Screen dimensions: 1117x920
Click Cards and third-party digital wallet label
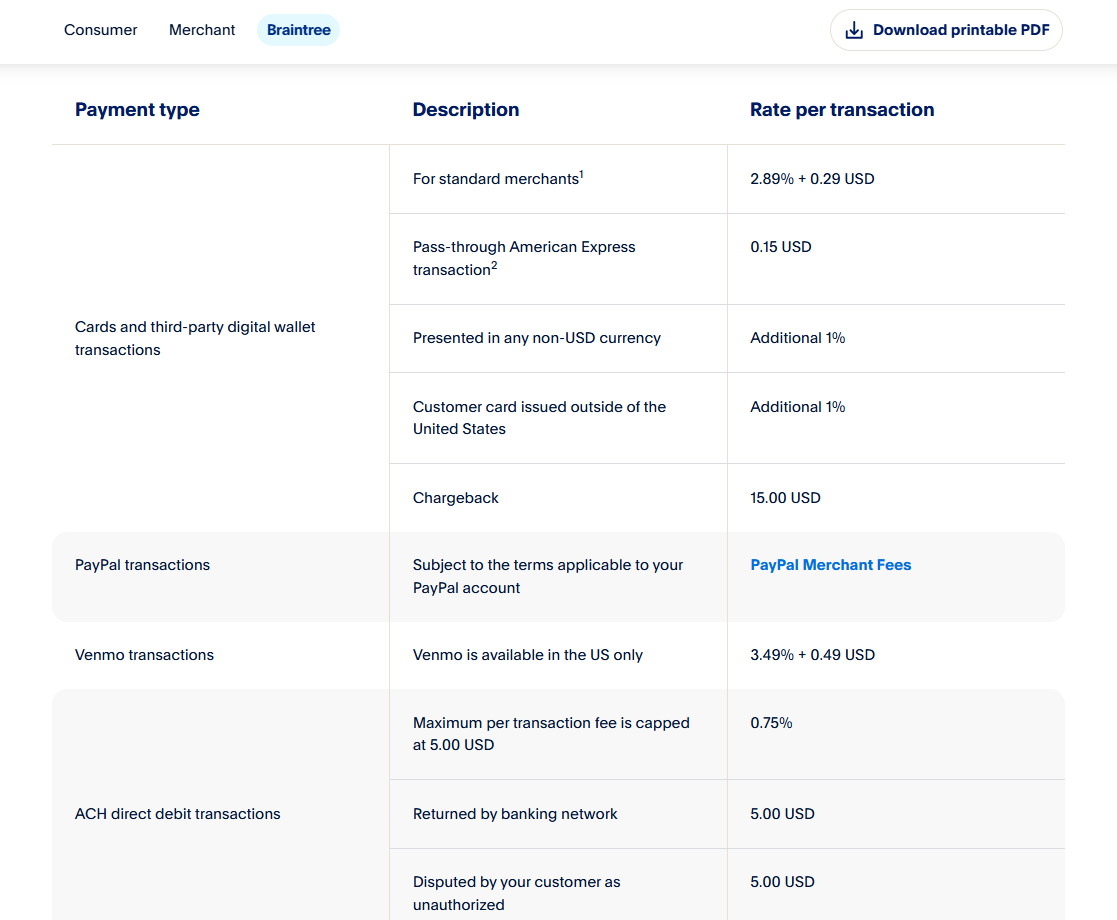point(195,338)
